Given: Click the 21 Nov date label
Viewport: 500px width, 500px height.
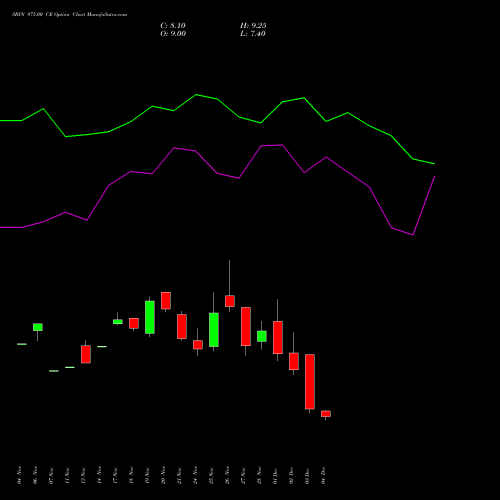Looking at the screenshot, I should [179, 475].
